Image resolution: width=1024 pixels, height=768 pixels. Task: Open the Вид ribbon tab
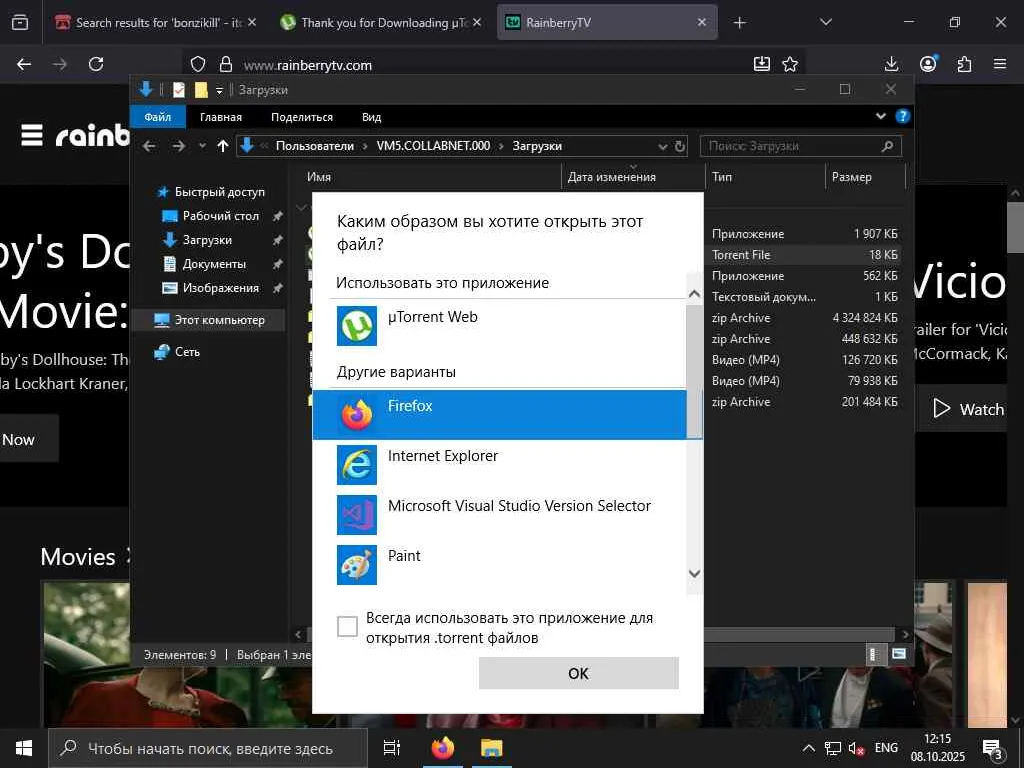372,117
